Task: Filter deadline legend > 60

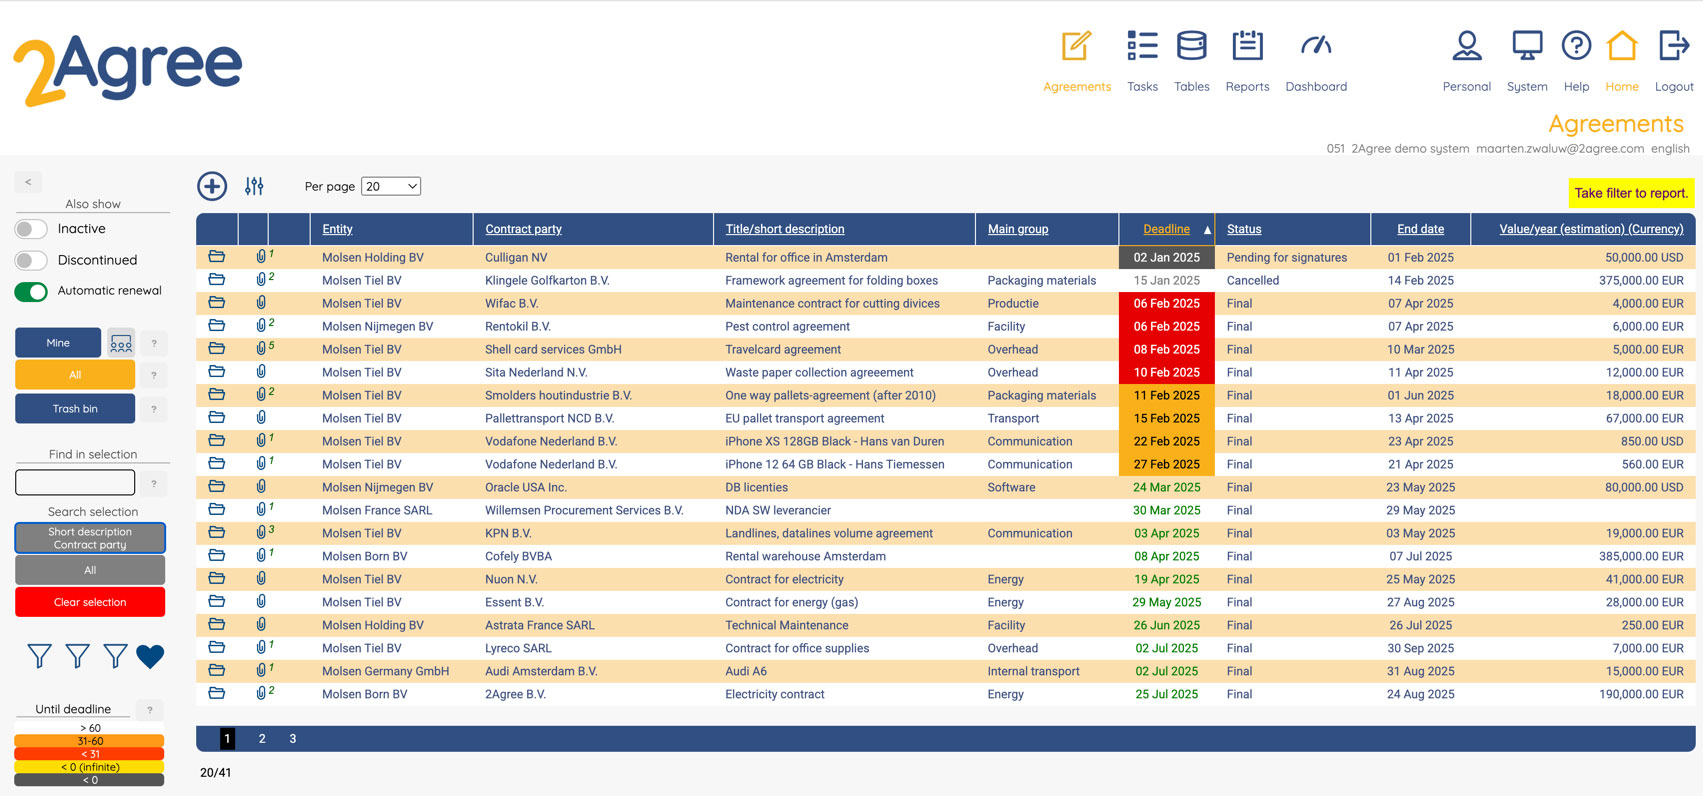Action: (90, 728)
